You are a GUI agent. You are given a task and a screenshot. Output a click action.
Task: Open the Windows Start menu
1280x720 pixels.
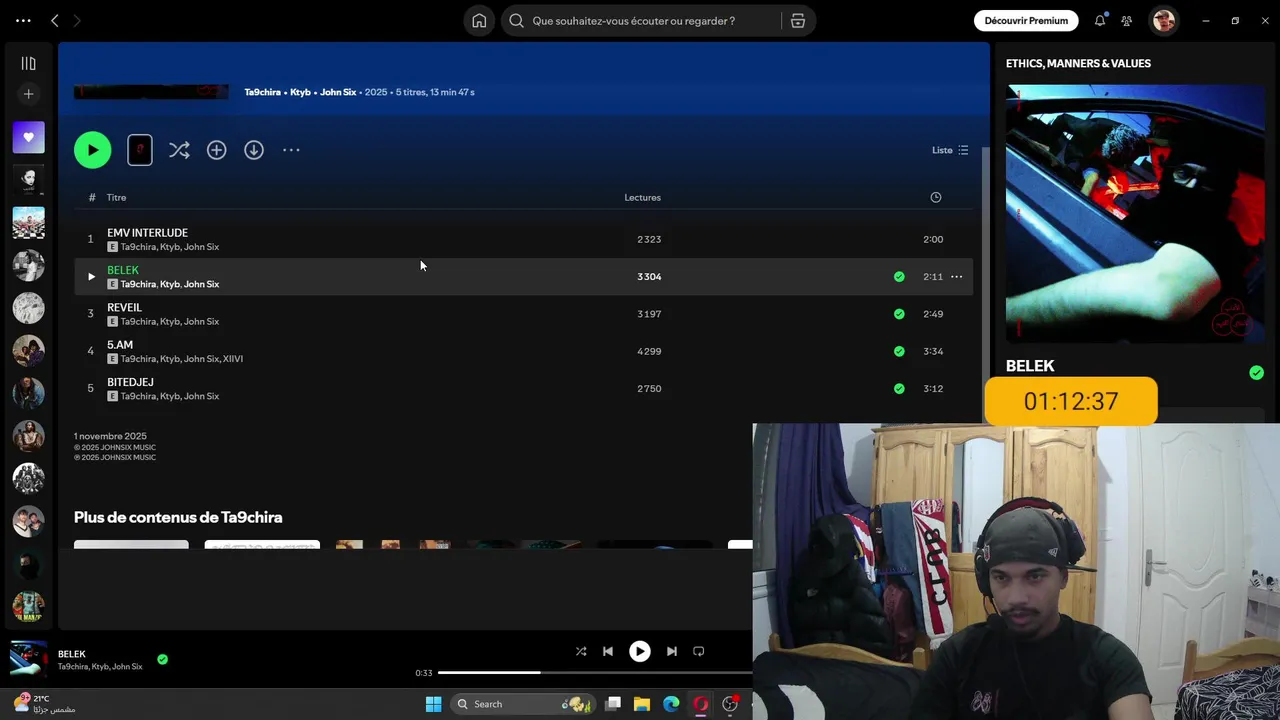pos(433,704)
